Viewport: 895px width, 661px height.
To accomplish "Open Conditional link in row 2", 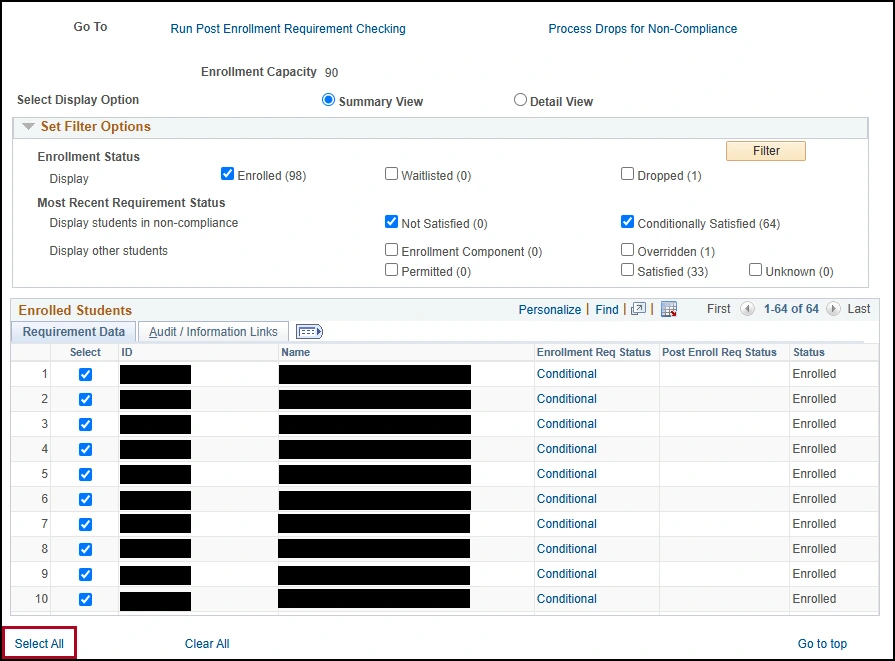I will point(566,399).
